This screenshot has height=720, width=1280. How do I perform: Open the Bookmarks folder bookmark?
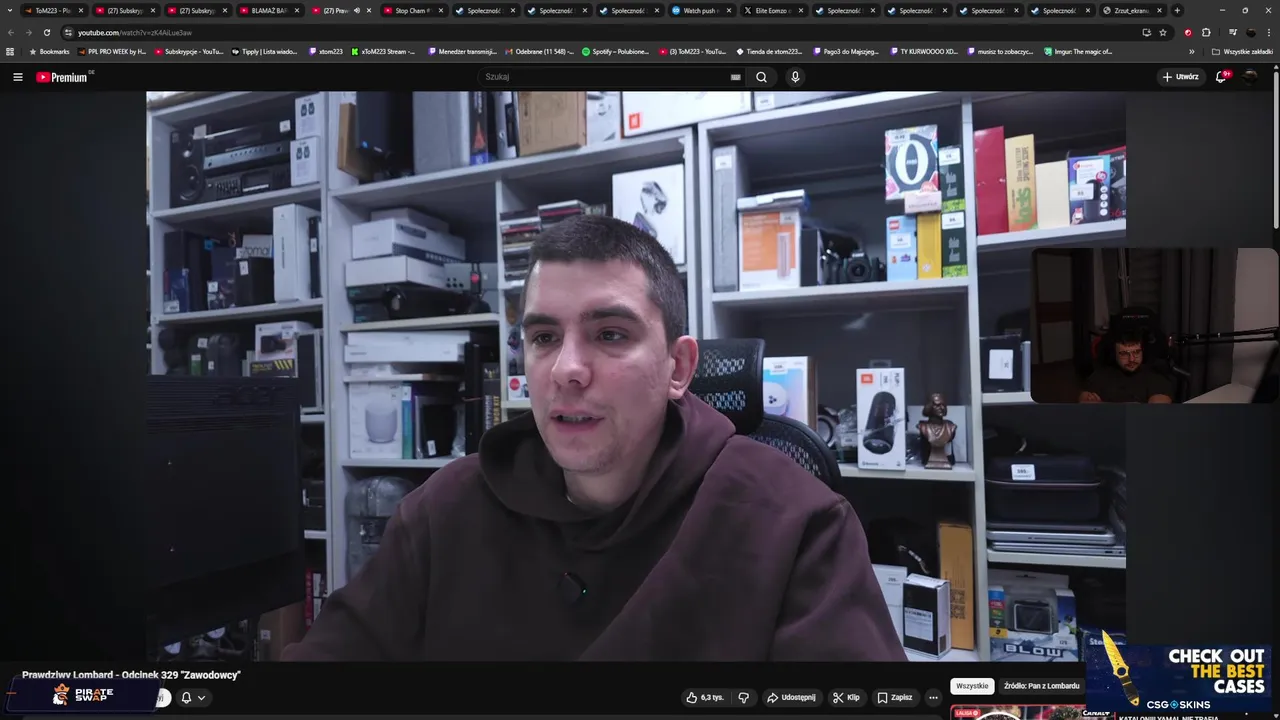pos(49,51)
